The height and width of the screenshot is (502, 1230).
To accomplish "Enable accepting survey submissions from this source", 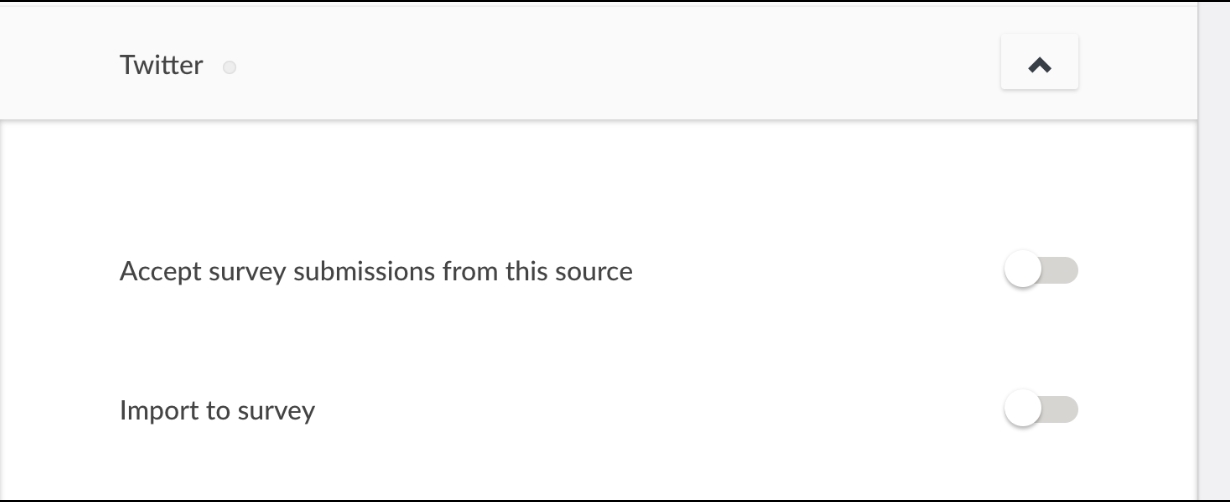I will [1040, 271].
